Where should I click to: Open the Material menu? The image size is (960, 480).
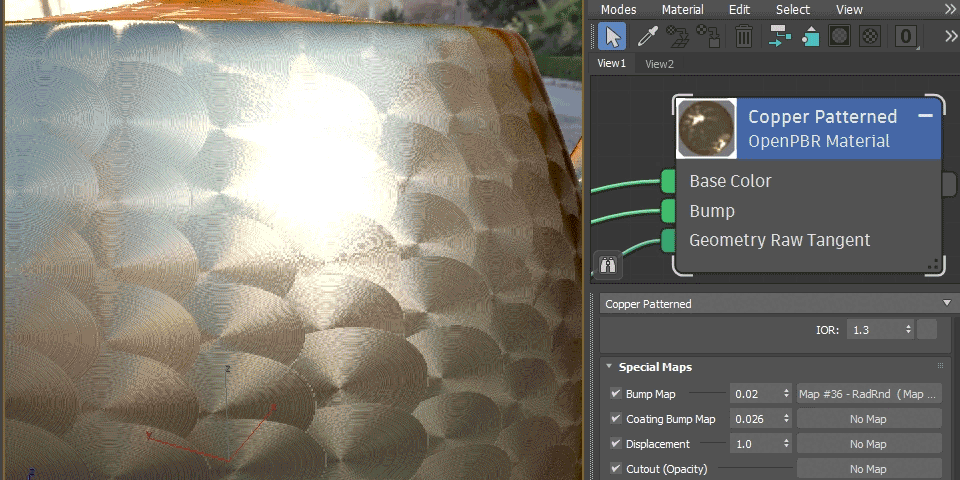[x=682, y=9]
